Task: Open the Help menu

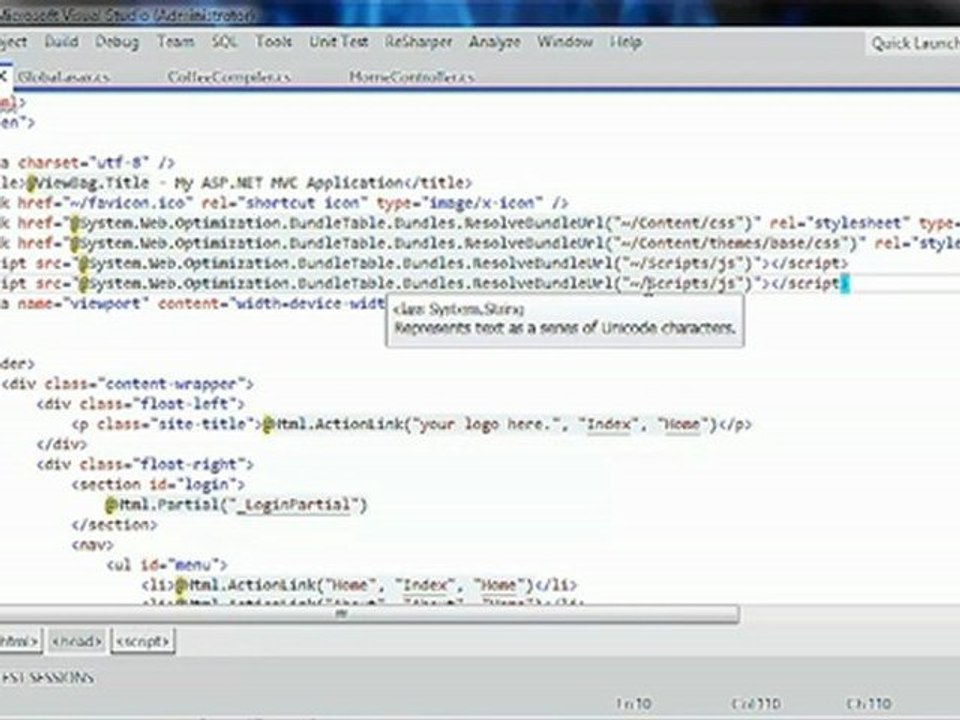Action: click(x=625, y=42)
